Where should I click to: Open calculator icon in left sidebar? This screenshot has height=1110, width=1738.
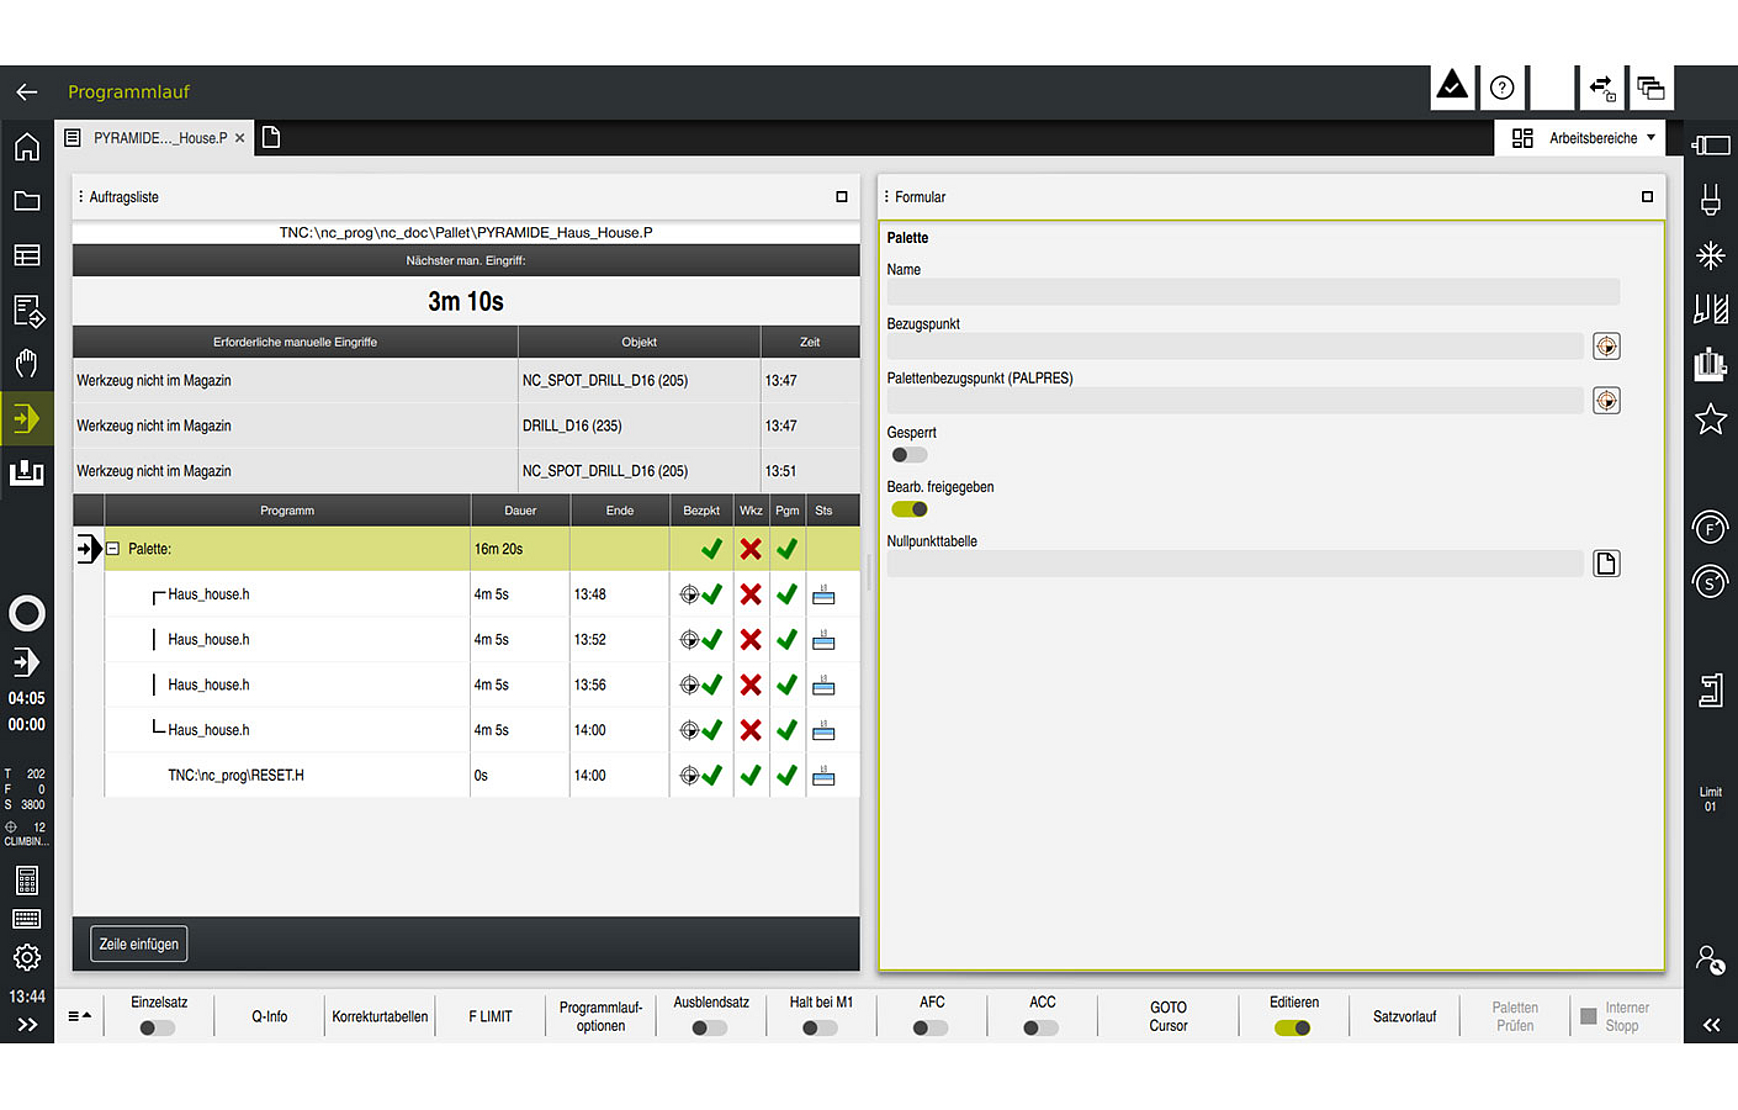27,880
